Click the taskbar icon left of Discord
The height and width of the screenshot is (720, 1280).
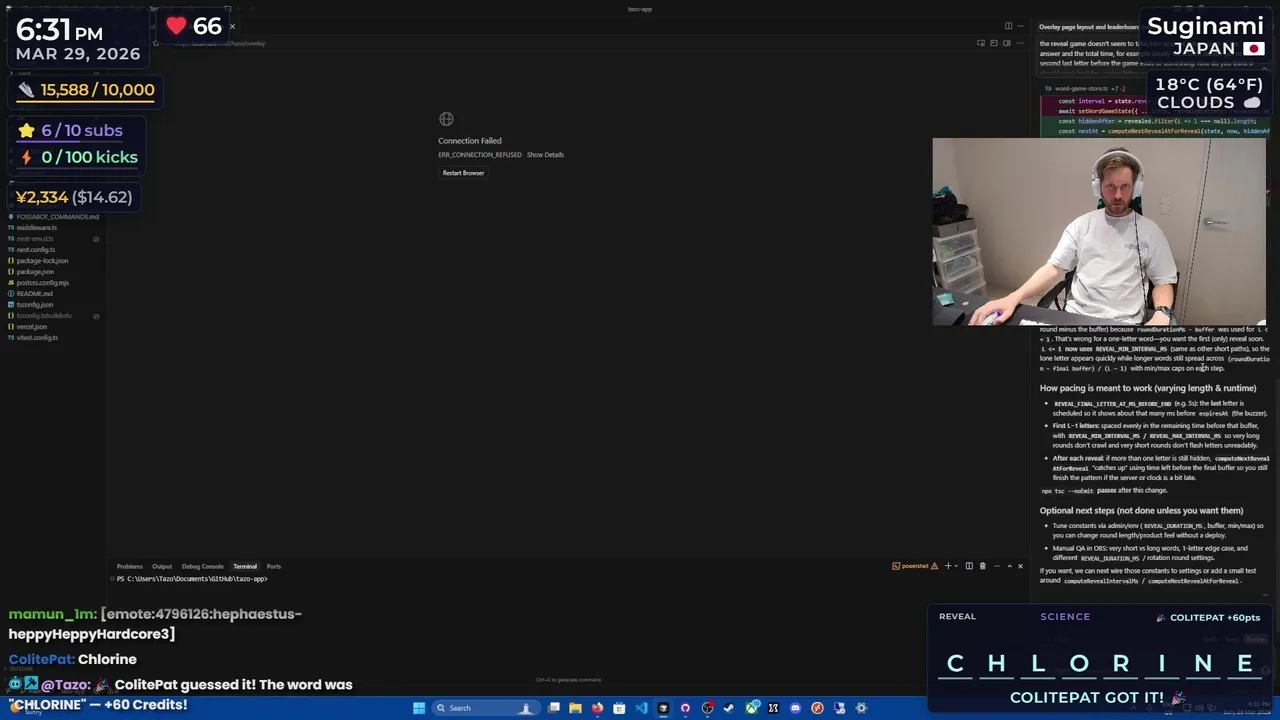pyautogui.click(x=773, y=708)
